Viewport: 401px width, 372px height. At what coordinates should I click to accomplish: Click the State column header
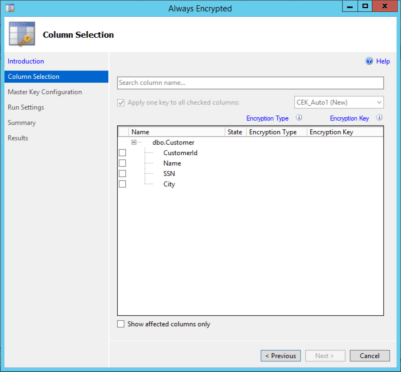click(235, 132)
